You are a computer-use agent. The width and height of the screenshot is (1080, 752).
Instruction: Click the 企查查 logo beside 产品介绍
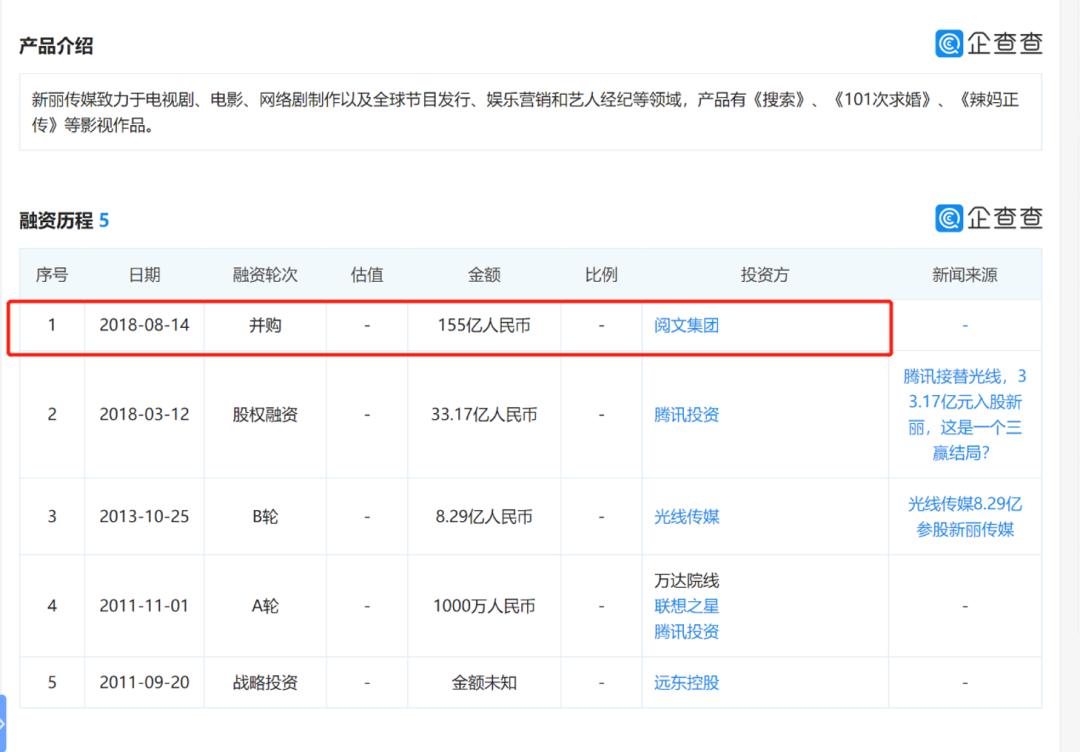[x=988, y=43]
